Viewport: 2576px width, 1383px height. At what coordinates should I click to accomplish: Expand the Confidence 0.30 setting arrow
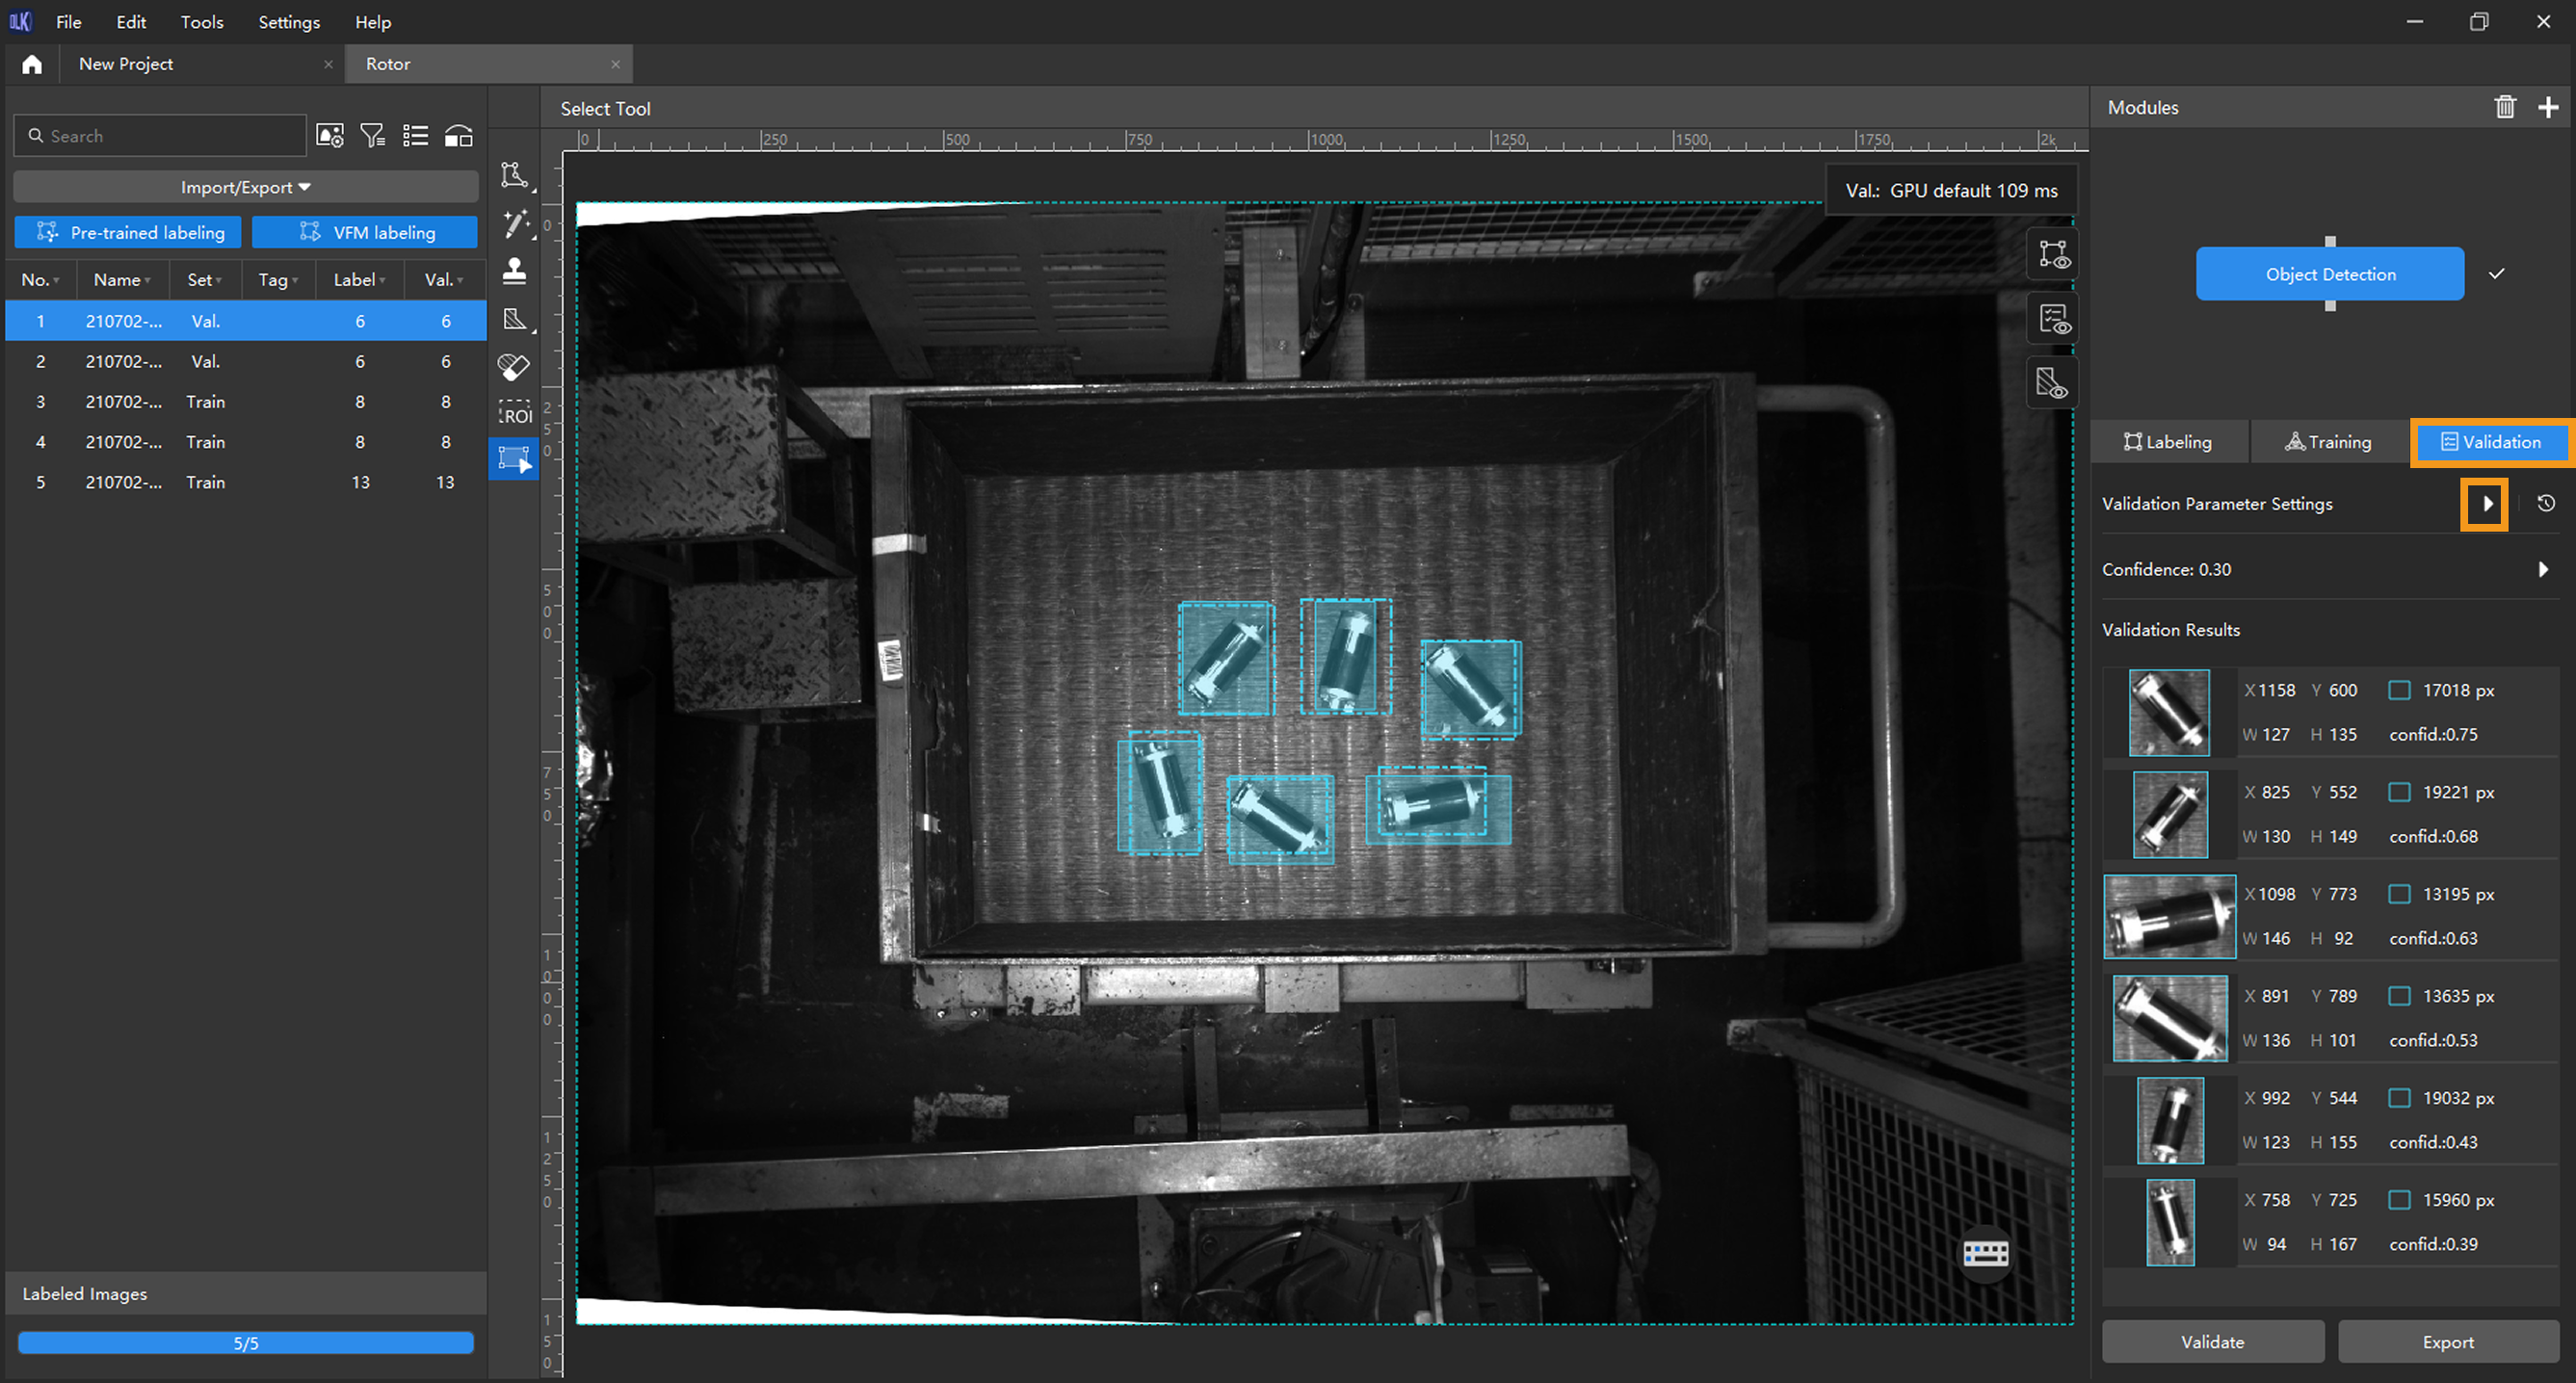(x=2543, y=569)
